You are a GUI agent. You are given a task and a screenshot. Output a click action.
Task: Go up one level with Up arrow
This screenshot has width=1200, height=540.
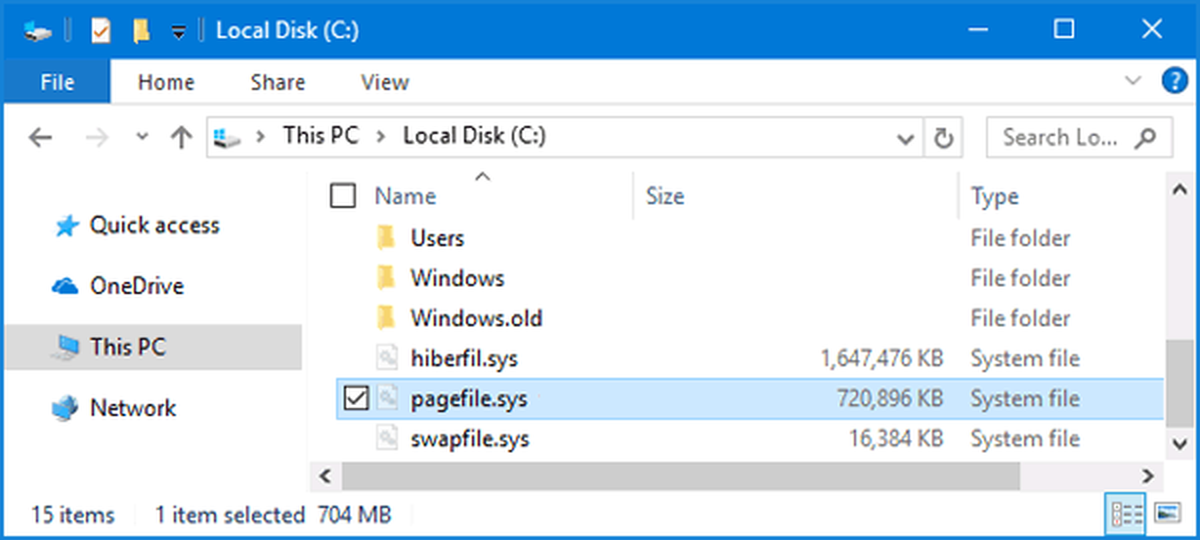tap(181, 137)
